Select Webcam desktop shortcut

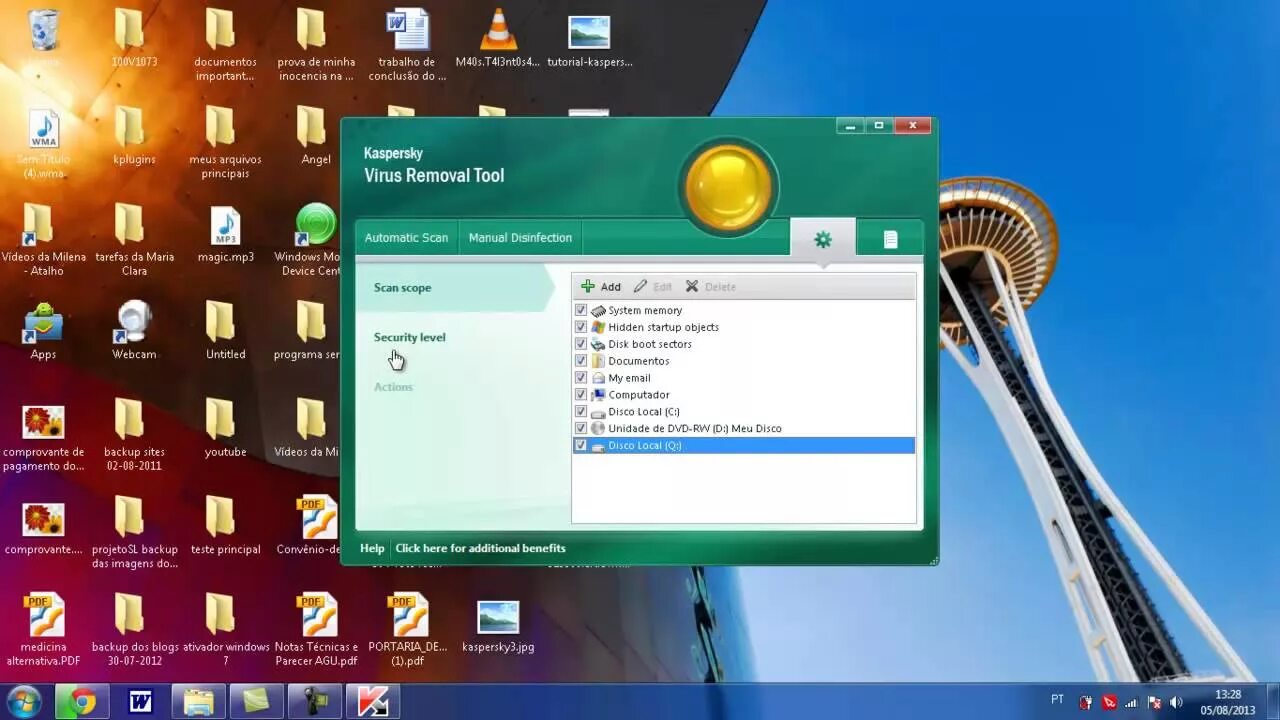click(134, 332)
